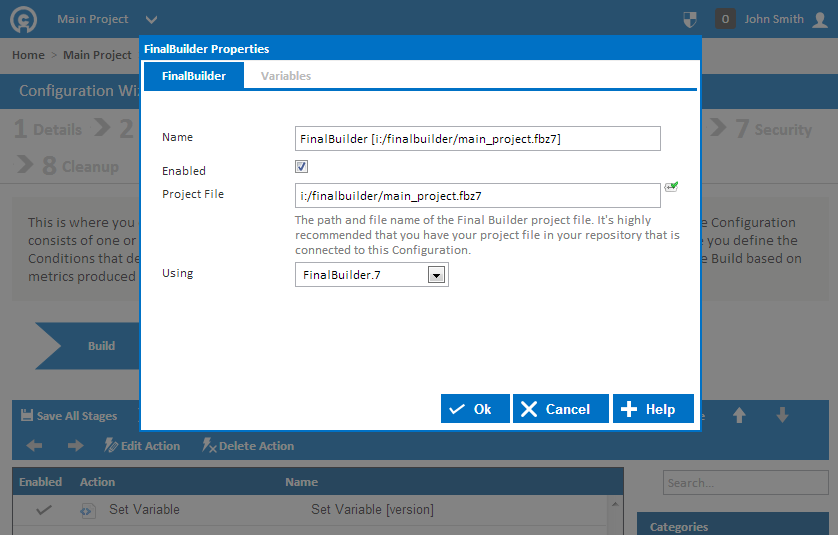The image size is (838, 535).
Task: Click the shield icon in header
Action: click(x=690, y=20)
